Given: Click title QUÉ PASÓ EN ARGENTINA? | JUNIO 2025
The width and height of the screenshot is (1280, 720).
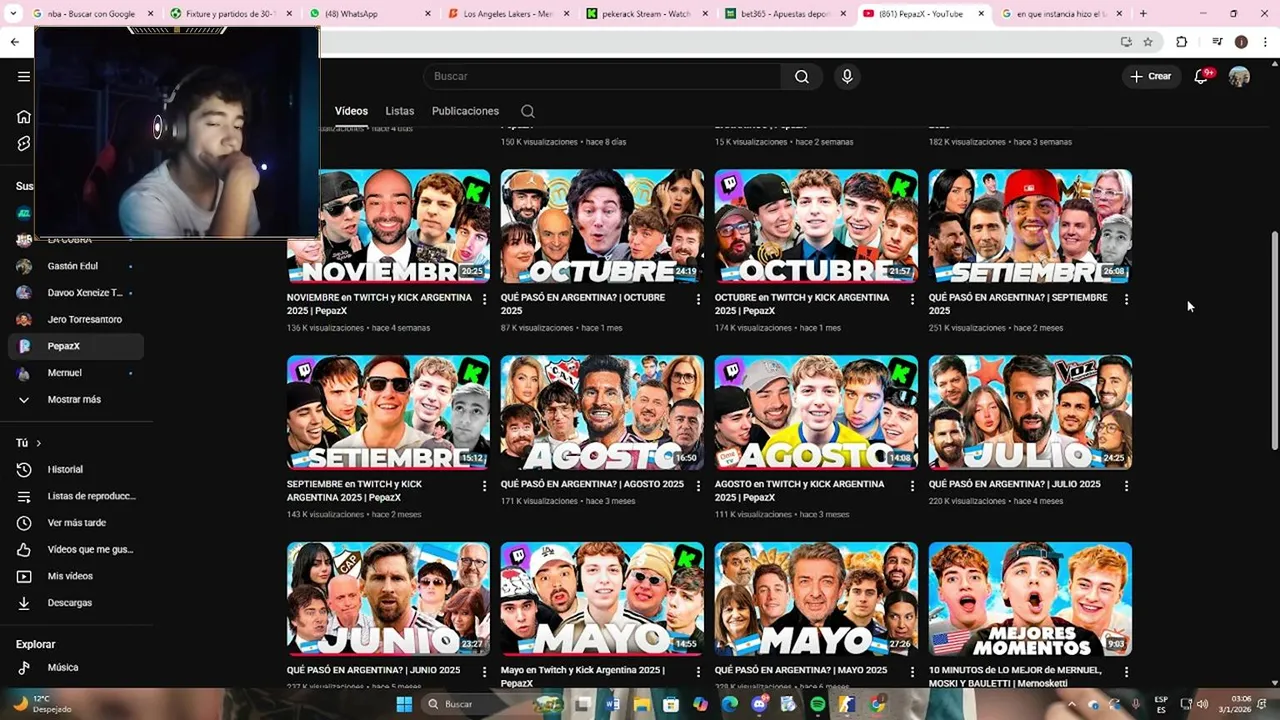Looking at the screenshot, I should 373,670.
